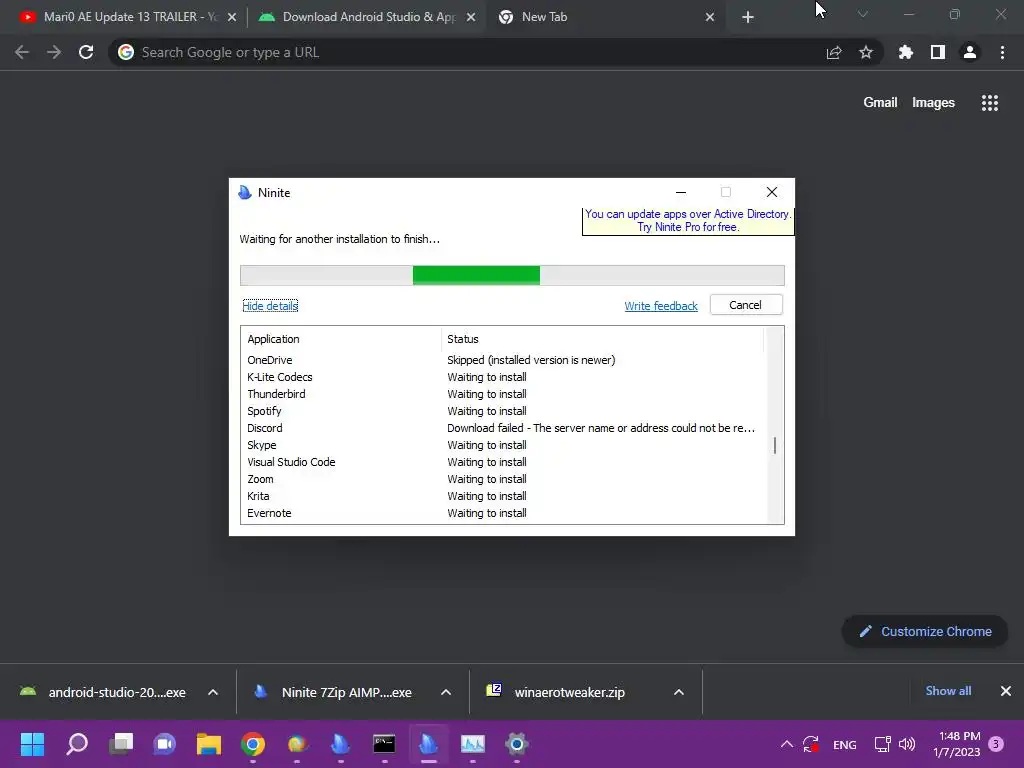Image resolution: width=1024 pixels, height=768 pixels.
Task: Open File Explorer from taskbar
Action: [x=209, y=744]
